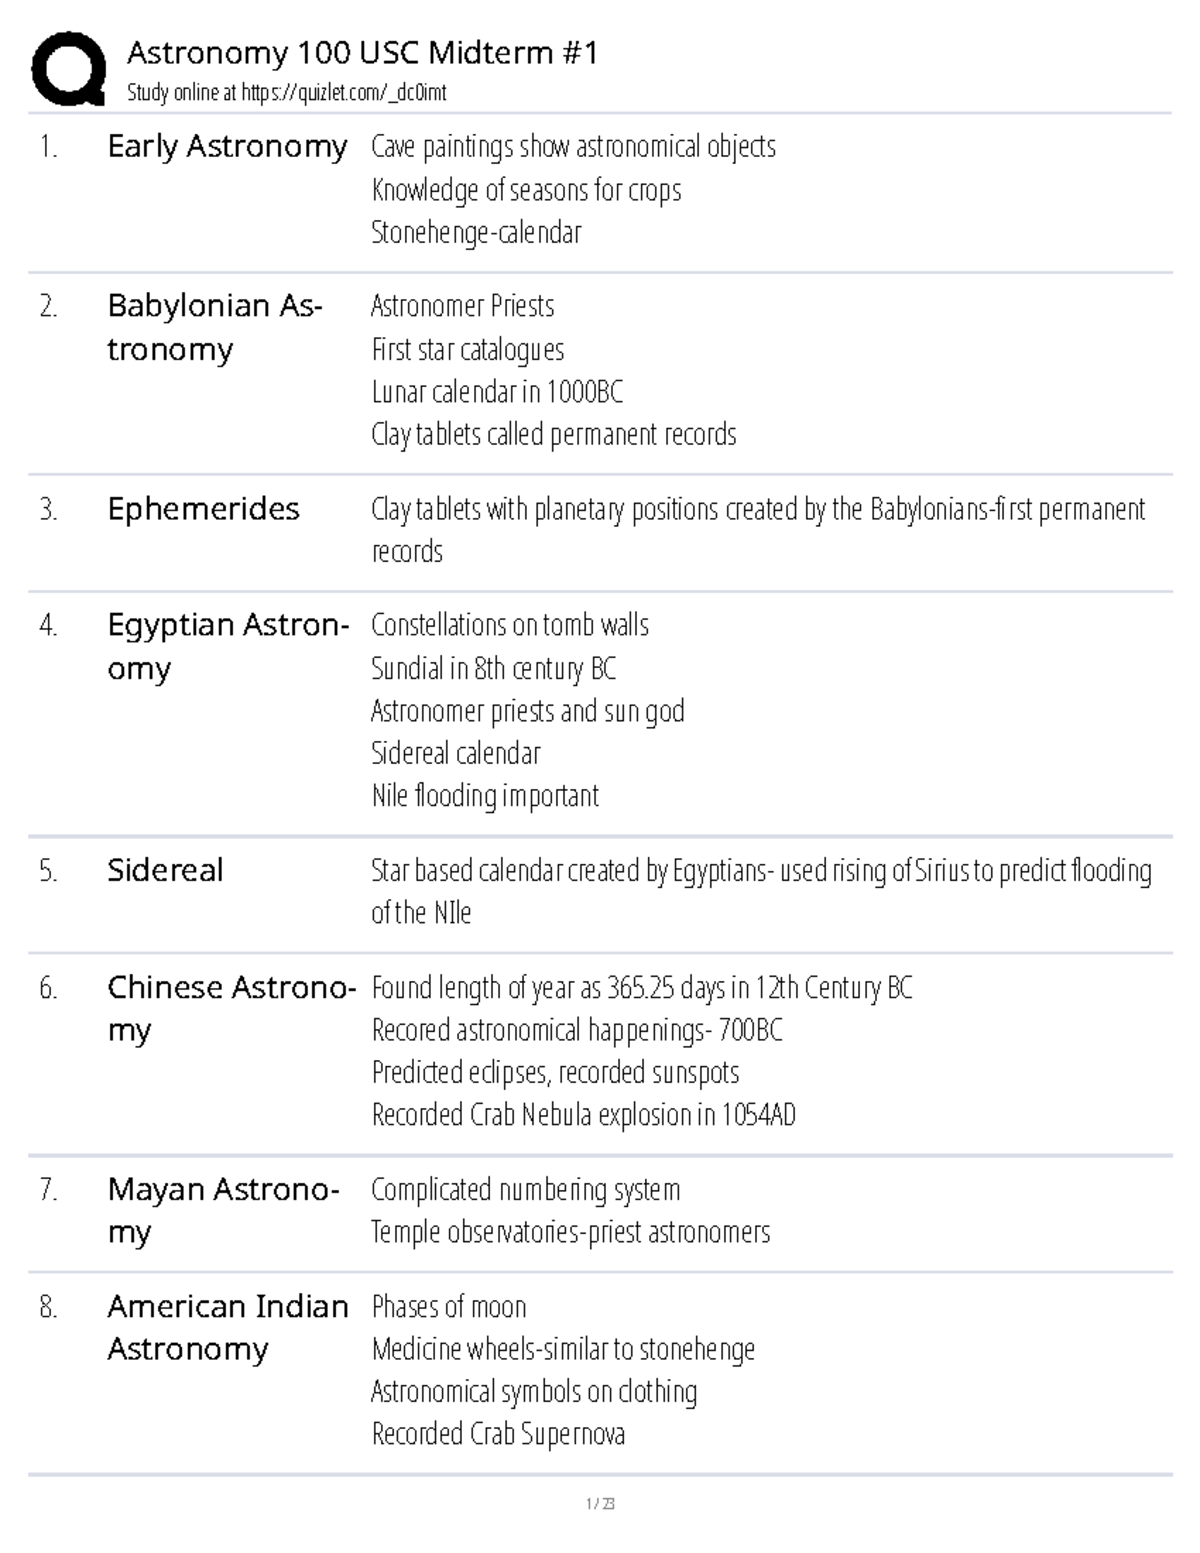This screenshot has width=1200, height=1553.
Task: Click the 'Lunar calendar in 1000BC' line
Action: coord(497,391)
